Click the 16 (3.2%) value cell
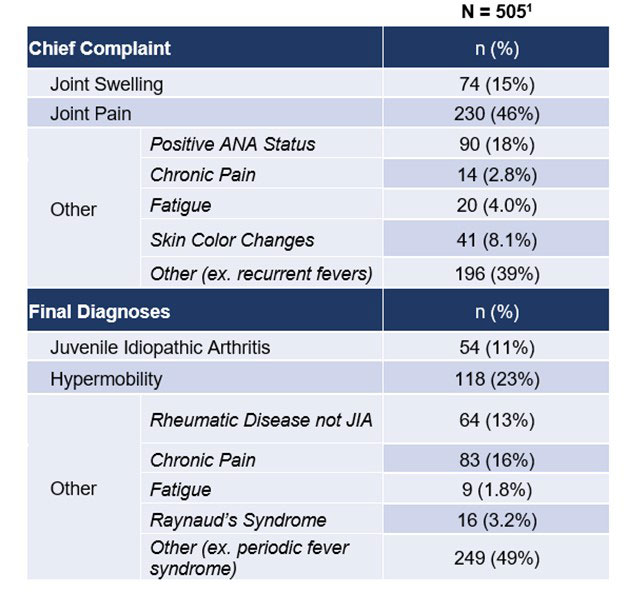 (497, 520)
